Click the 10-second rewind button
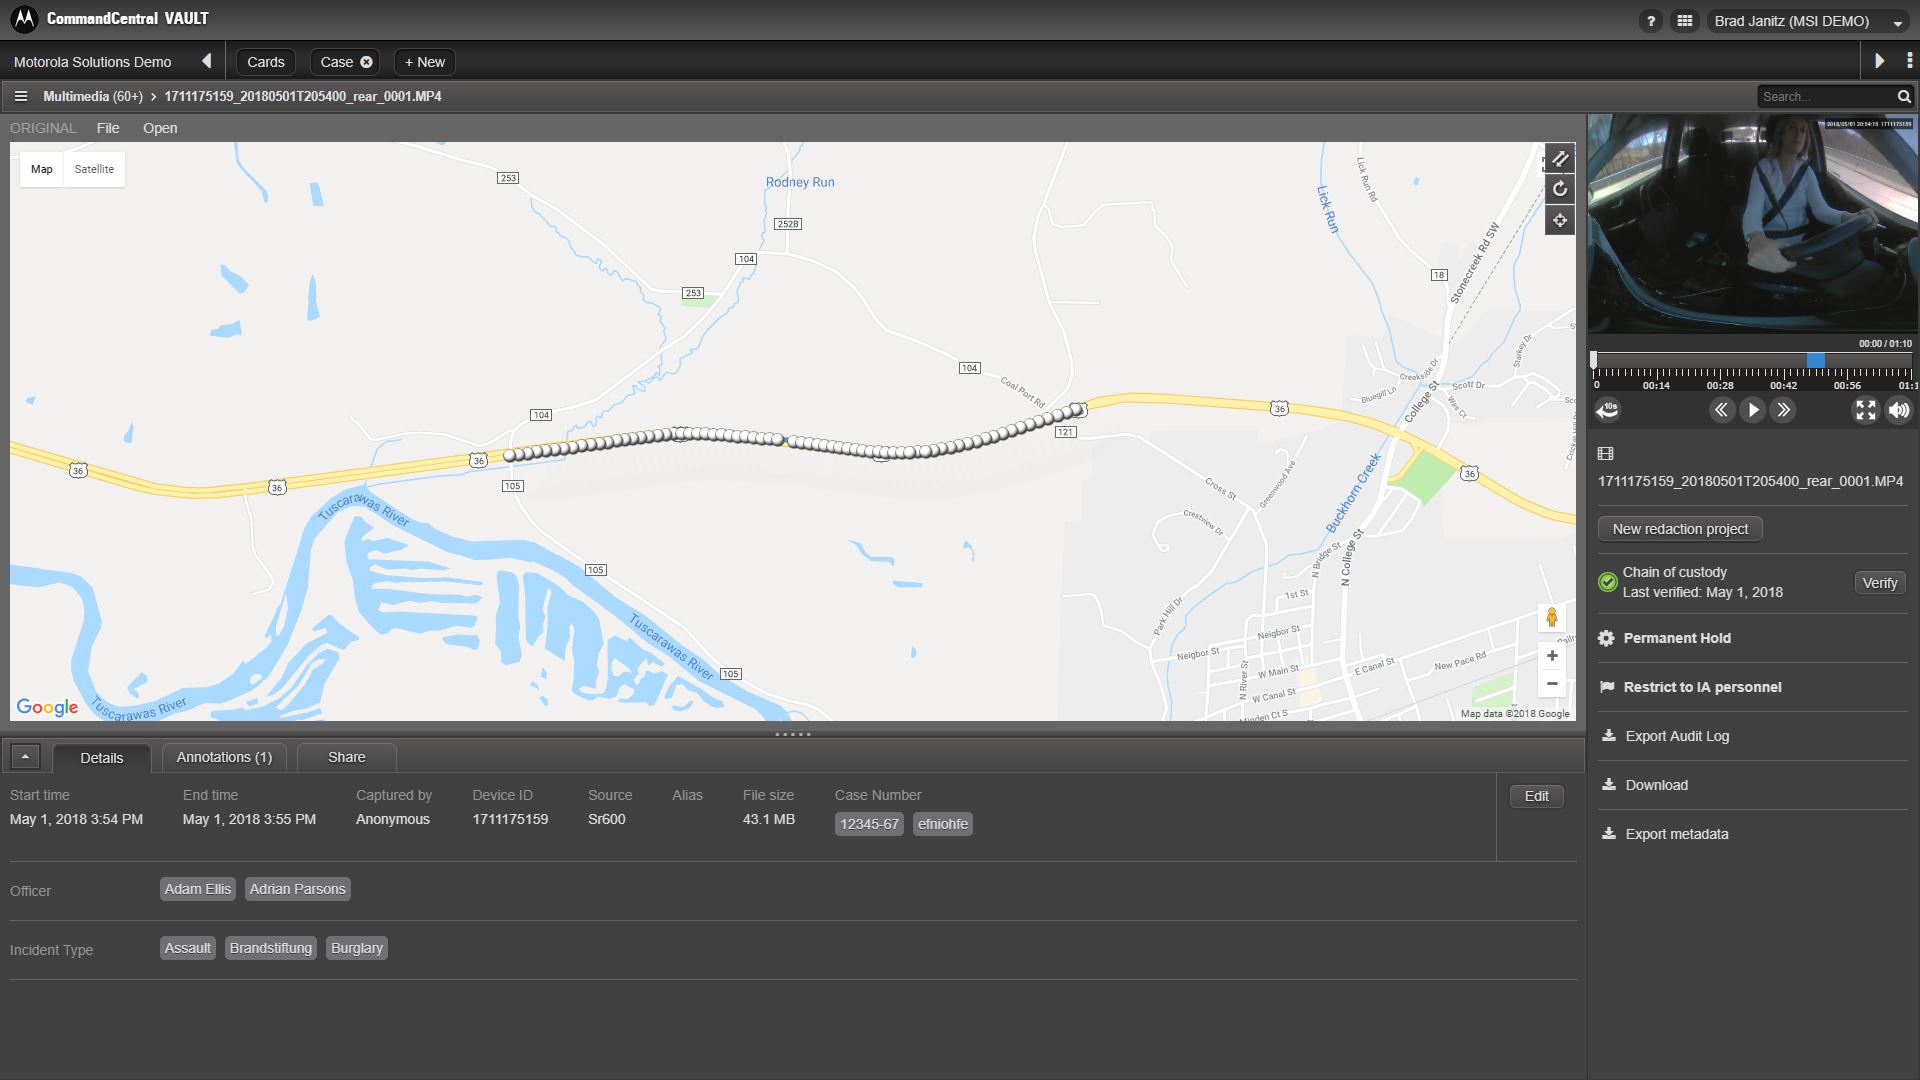This screenshot has height=1080, width=1920. 1608,410
